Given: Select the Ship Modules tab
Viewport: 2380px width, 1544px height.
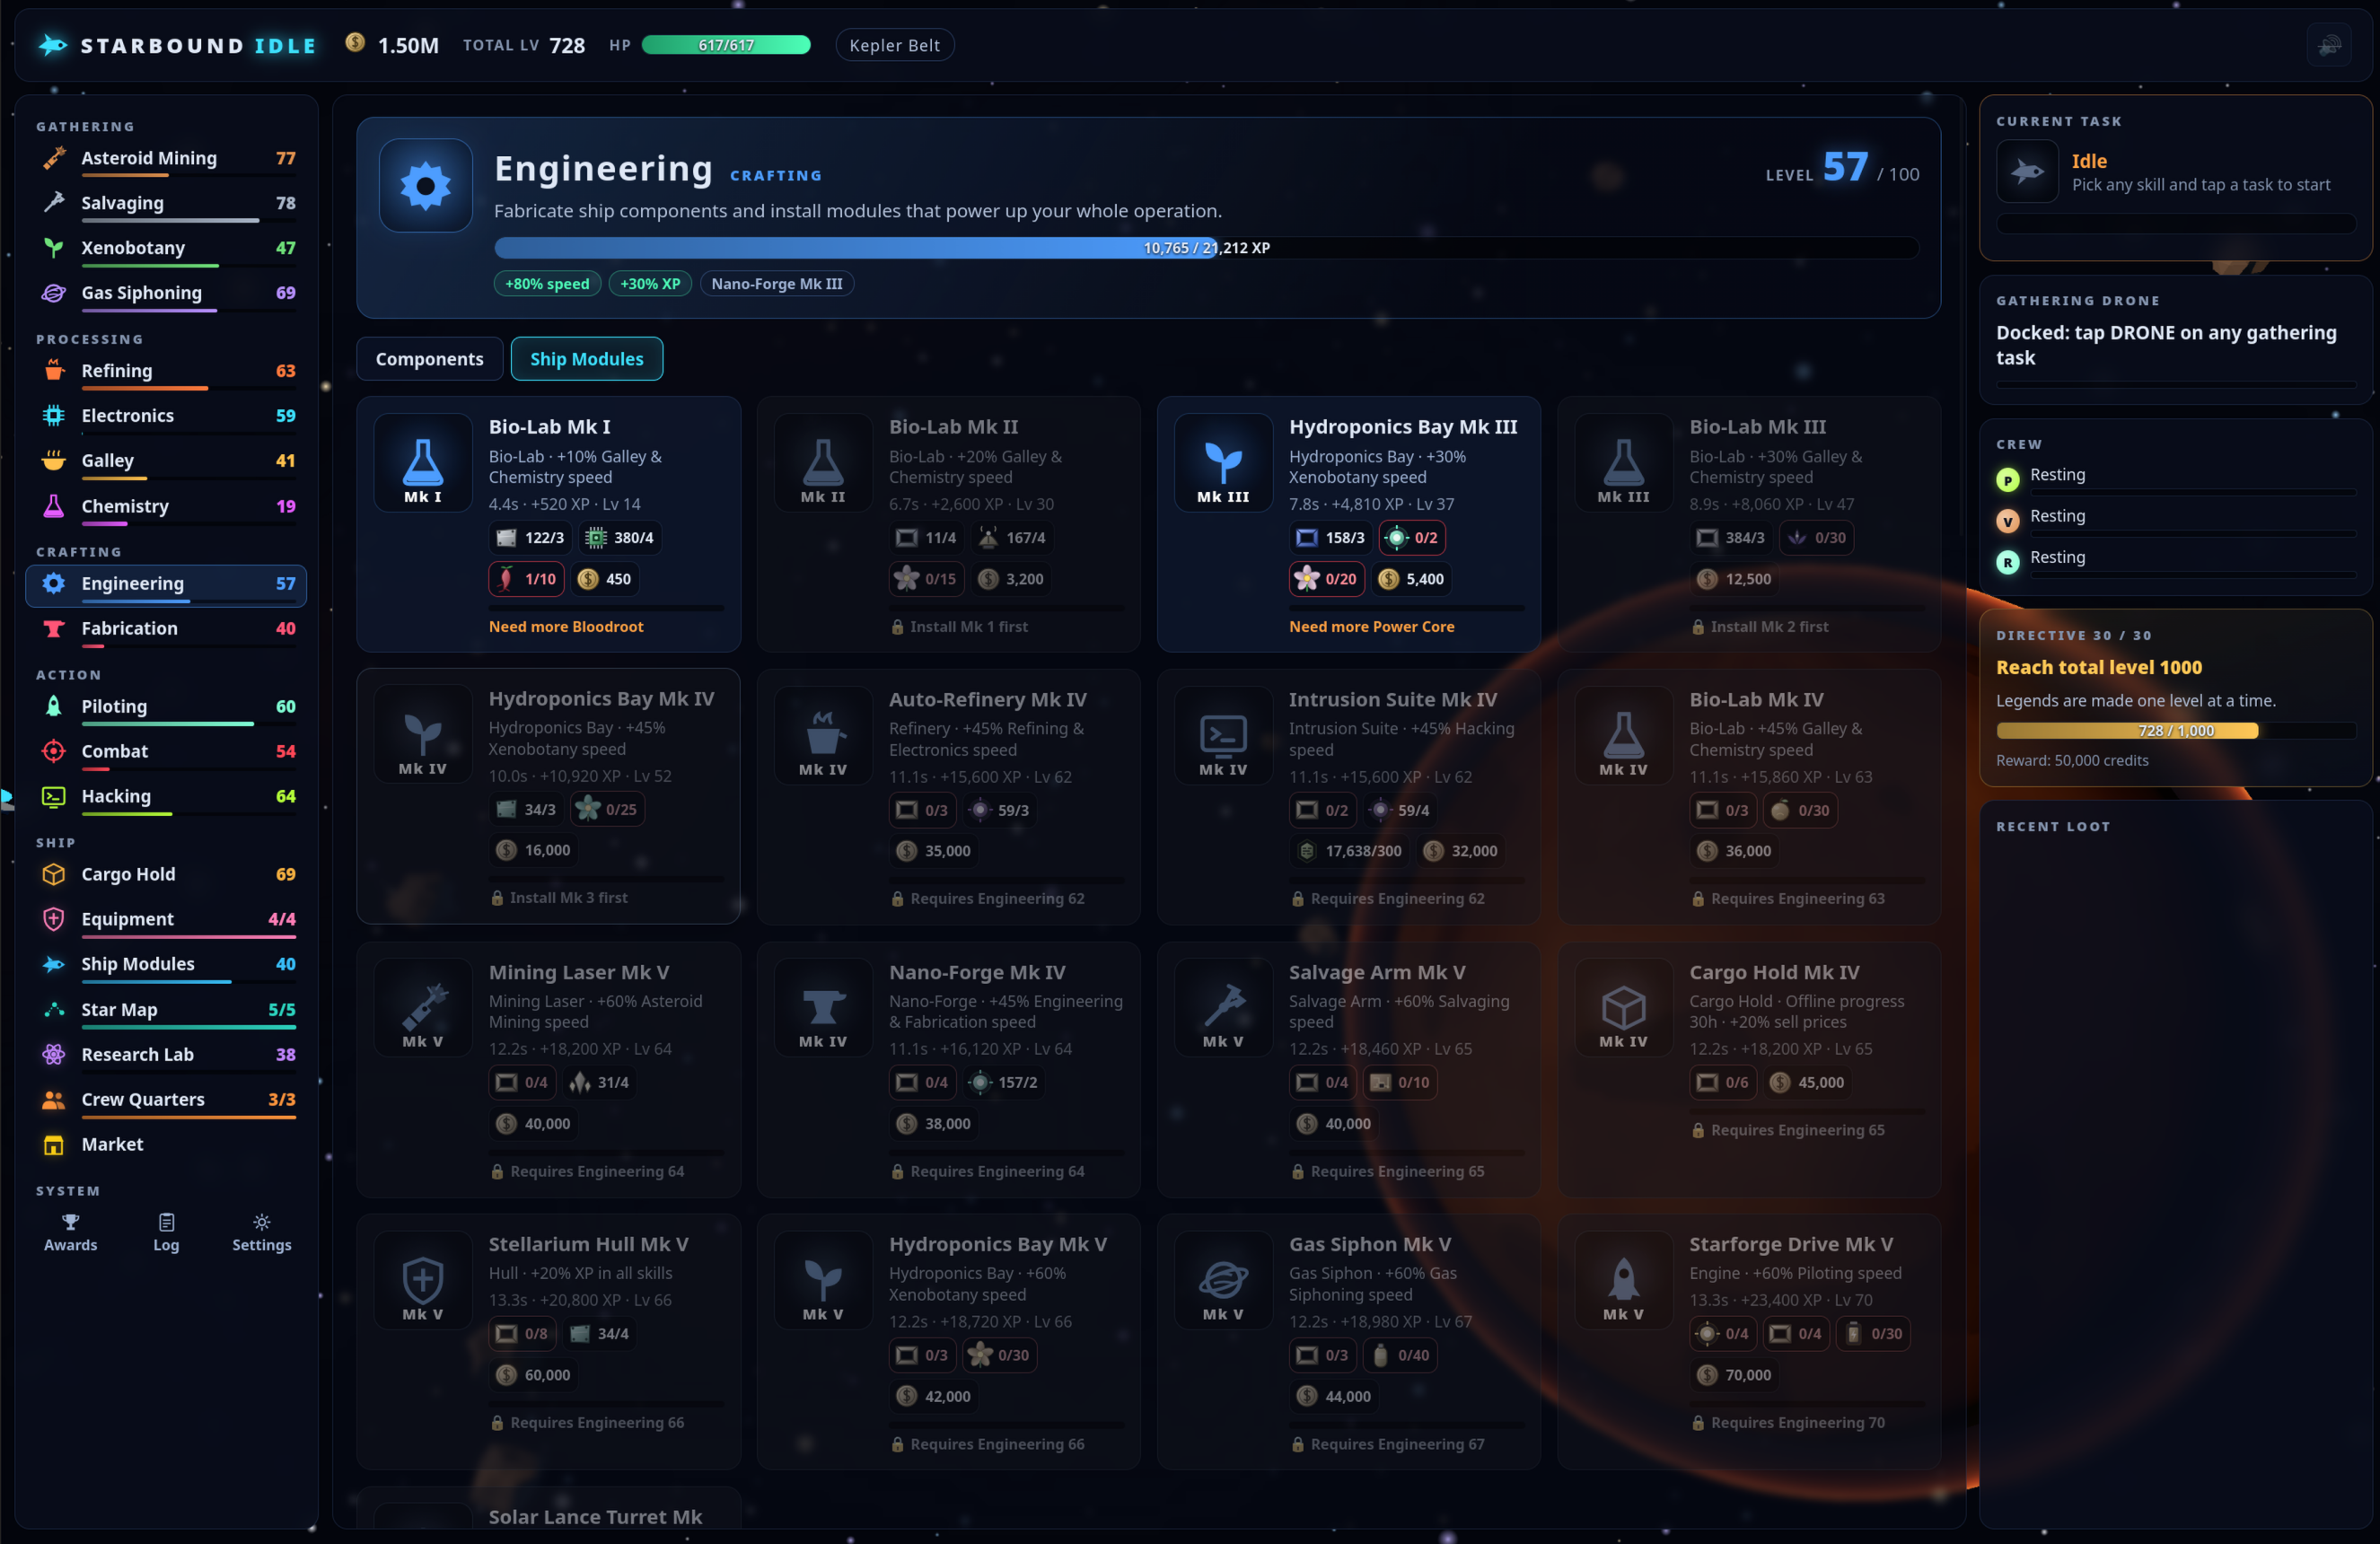Looking at the screenshot, I should click(587, 359).
